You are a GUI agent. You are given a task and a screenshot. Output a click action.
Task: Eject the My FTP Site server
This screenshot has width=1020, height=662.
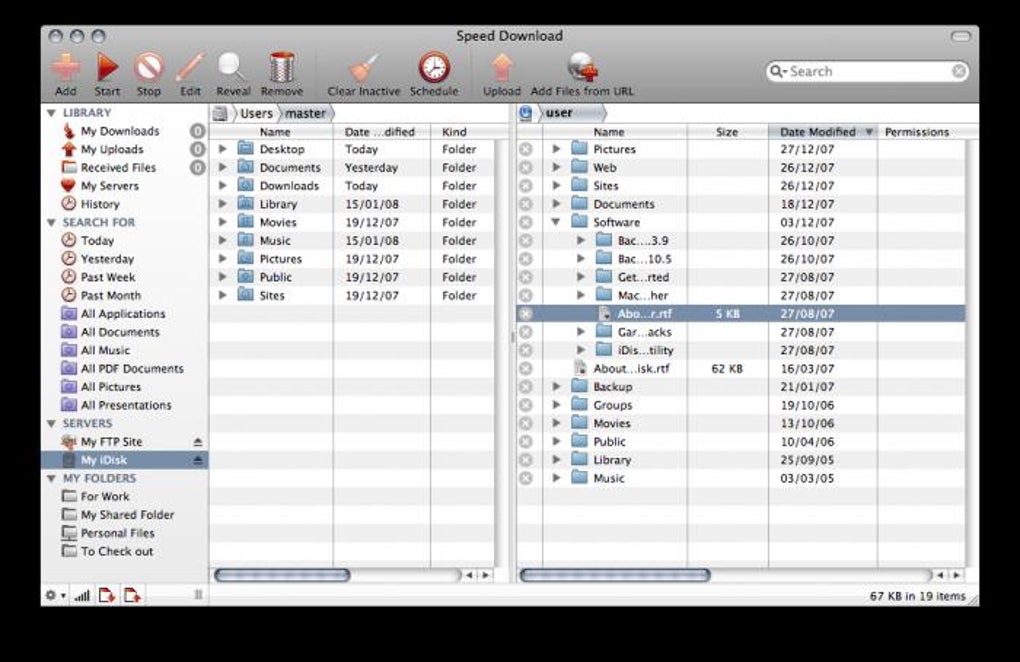tap(198, 442)
